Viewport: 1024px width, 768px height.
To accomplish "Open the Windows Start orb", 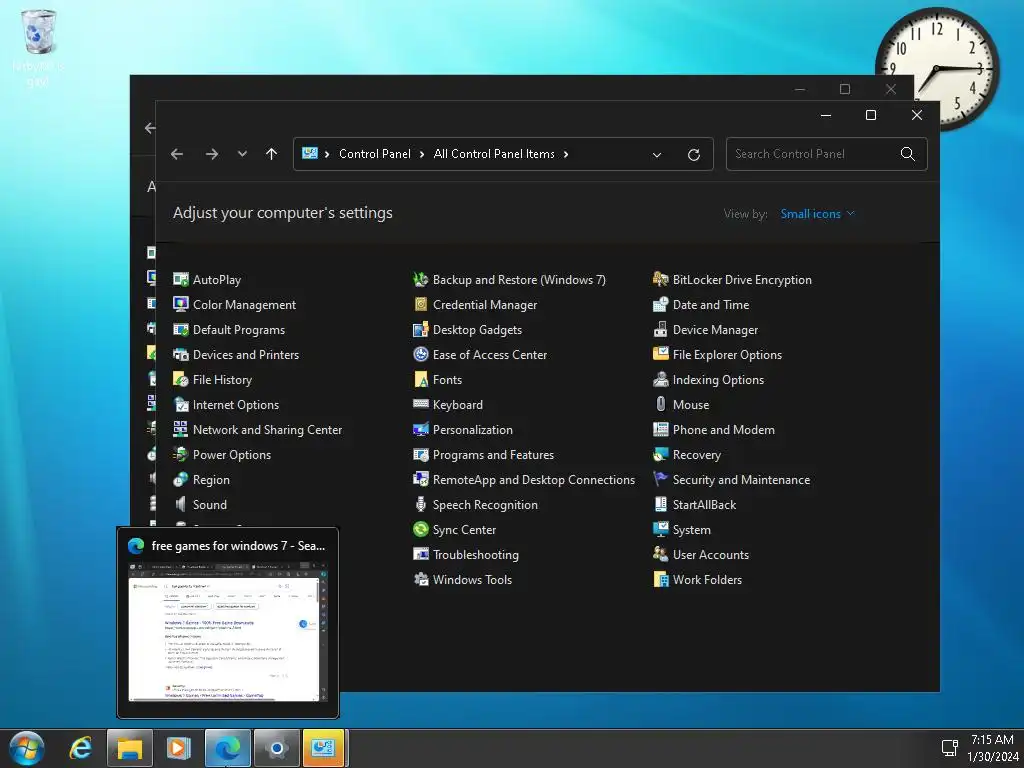I will coord(27,748).
